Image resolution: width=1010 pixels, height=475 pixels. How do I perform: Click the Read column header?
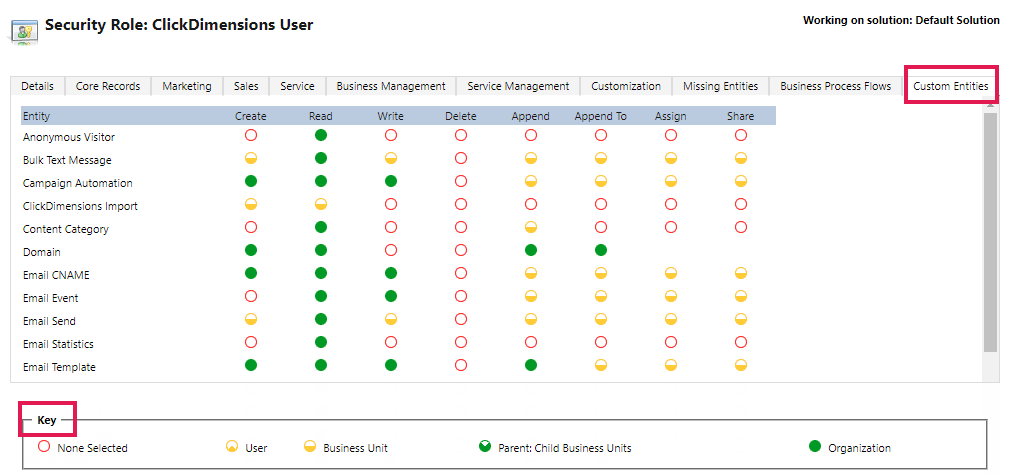tap(321, 116)
